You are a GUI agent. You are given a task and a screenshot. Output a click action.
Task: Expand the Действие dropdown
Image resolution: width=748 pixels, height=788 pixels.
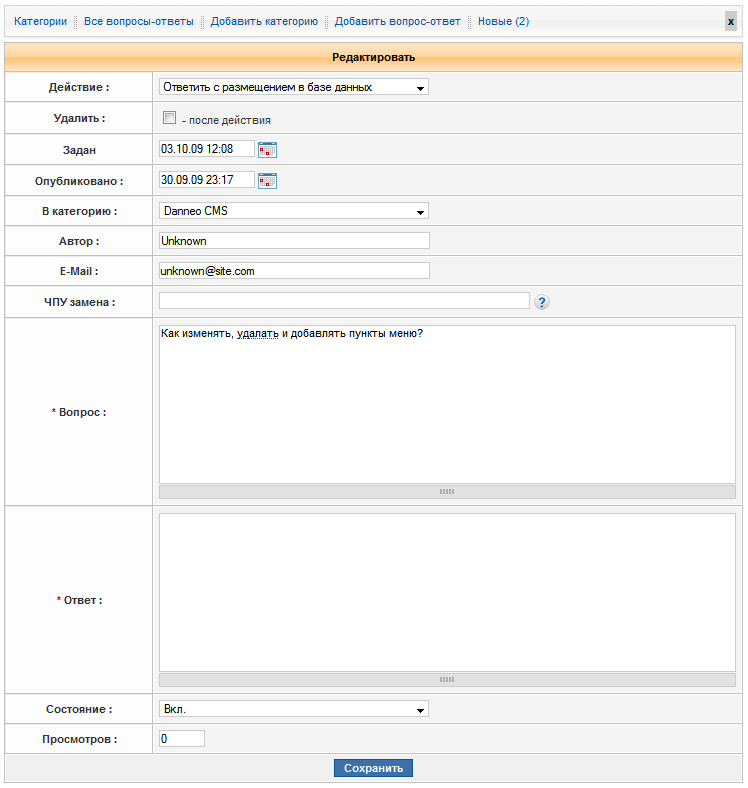point(293,87)
